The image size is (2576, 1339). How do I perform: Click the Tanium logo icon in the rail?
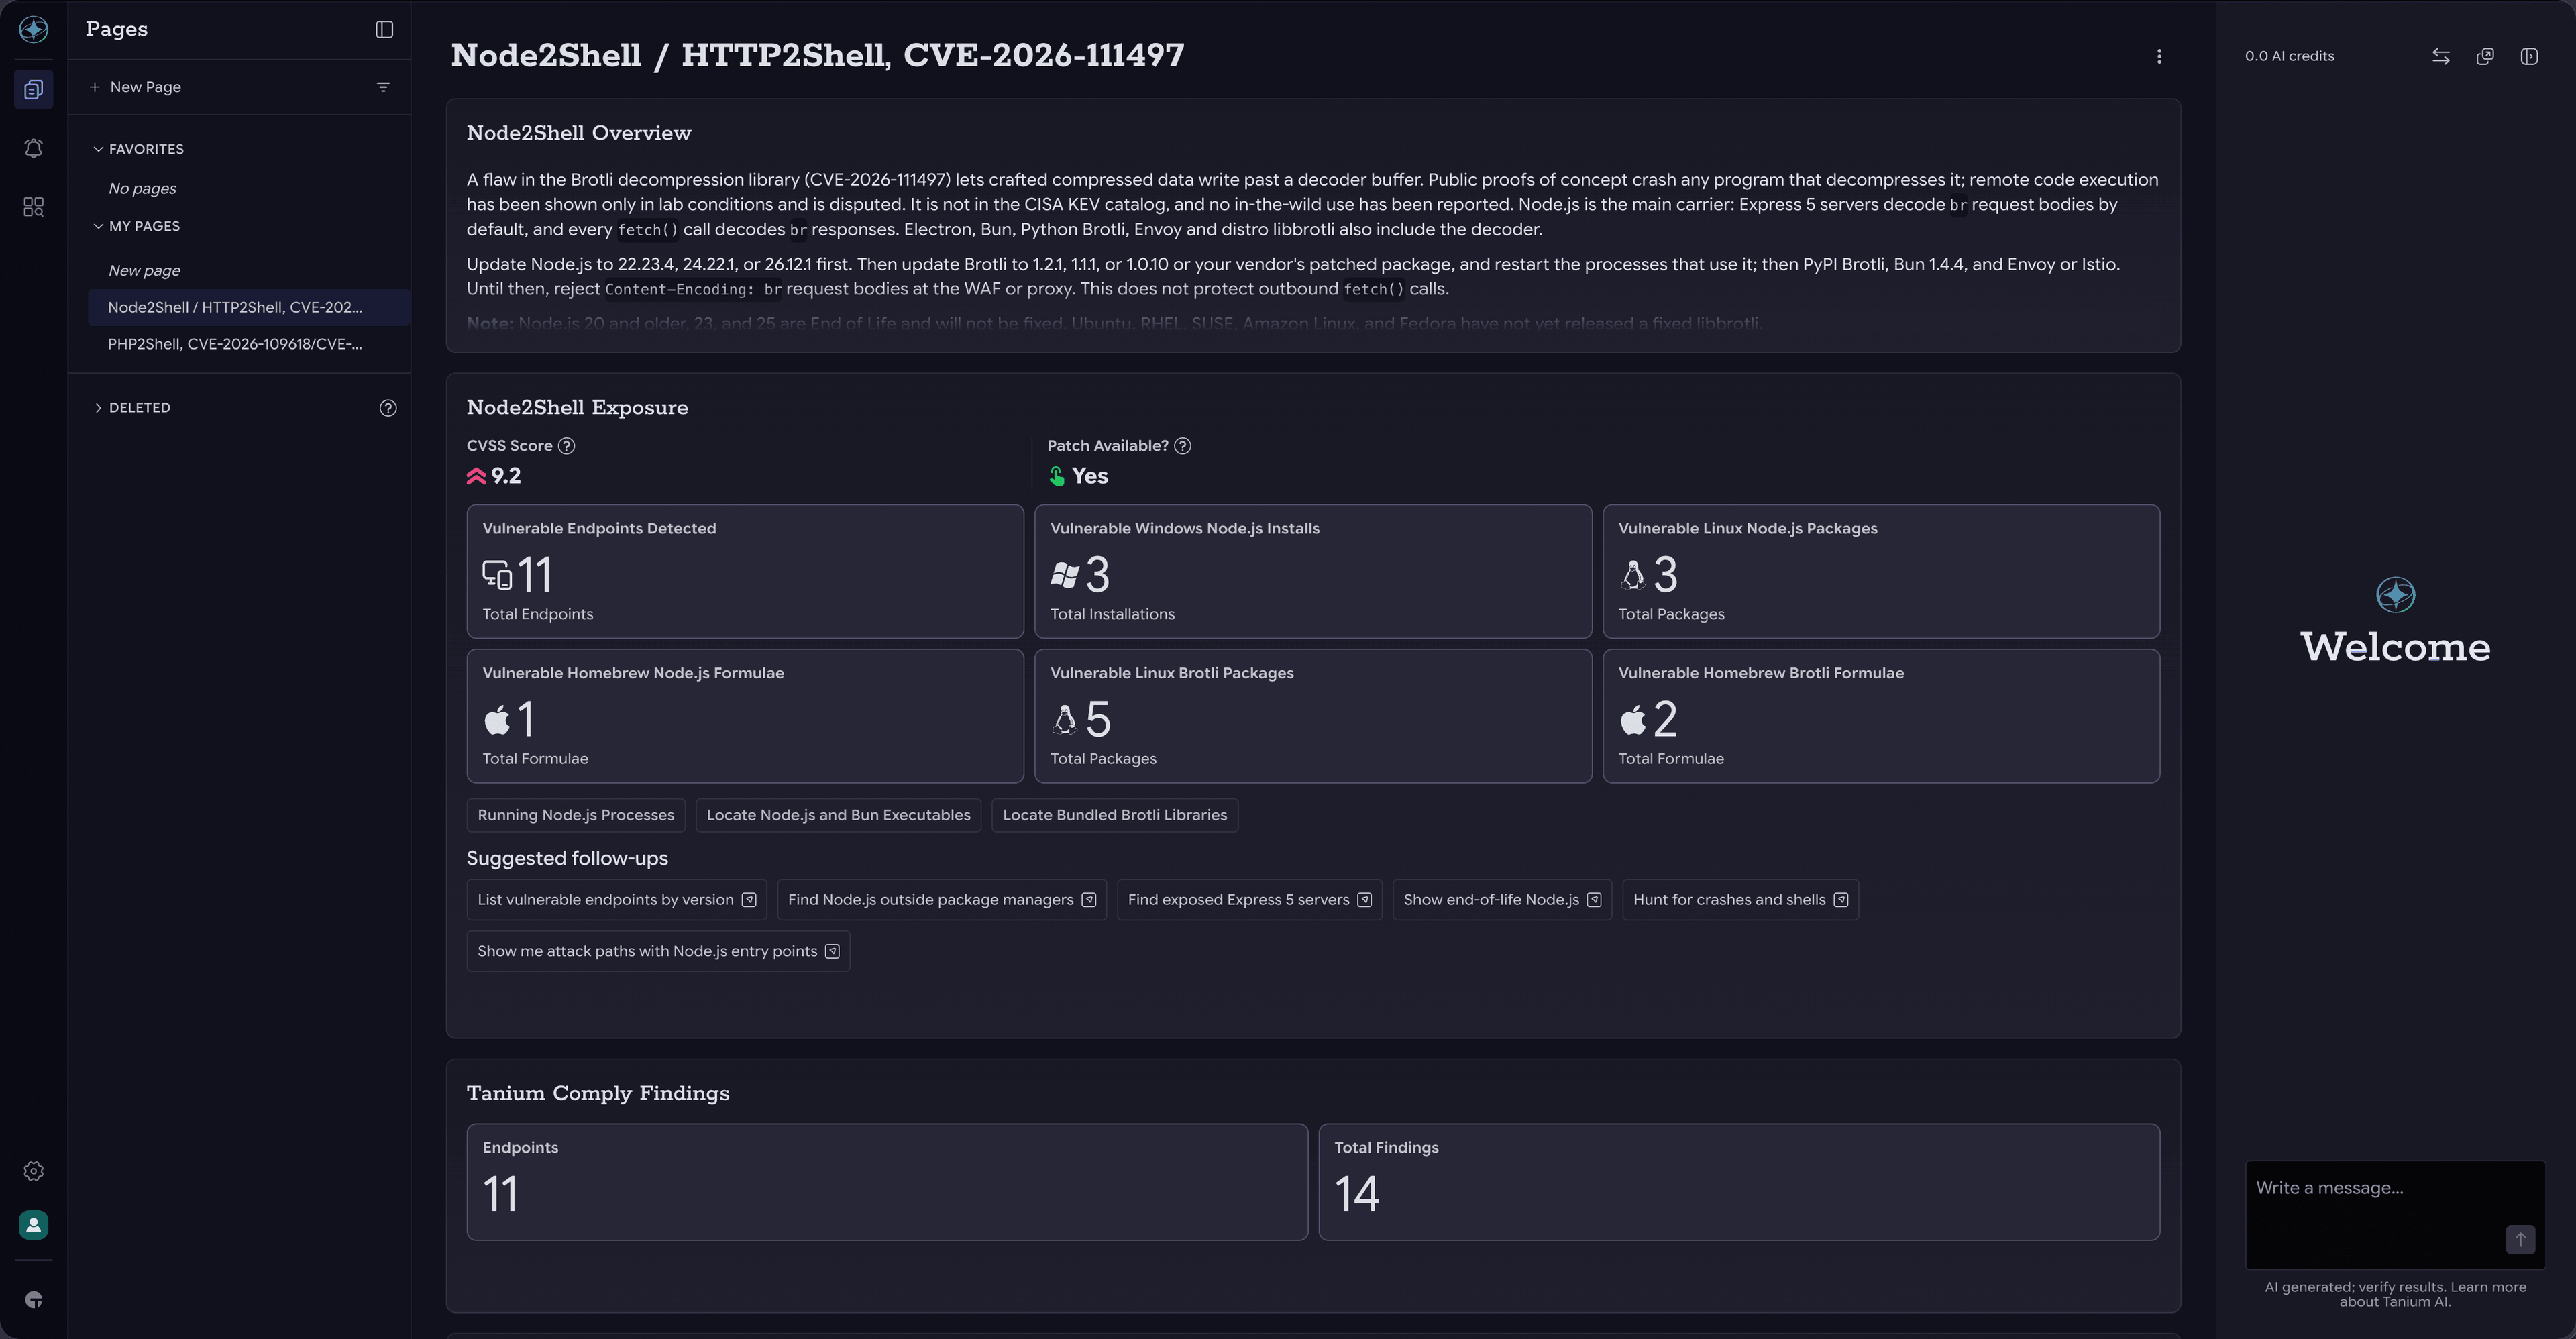click(33, 29)
